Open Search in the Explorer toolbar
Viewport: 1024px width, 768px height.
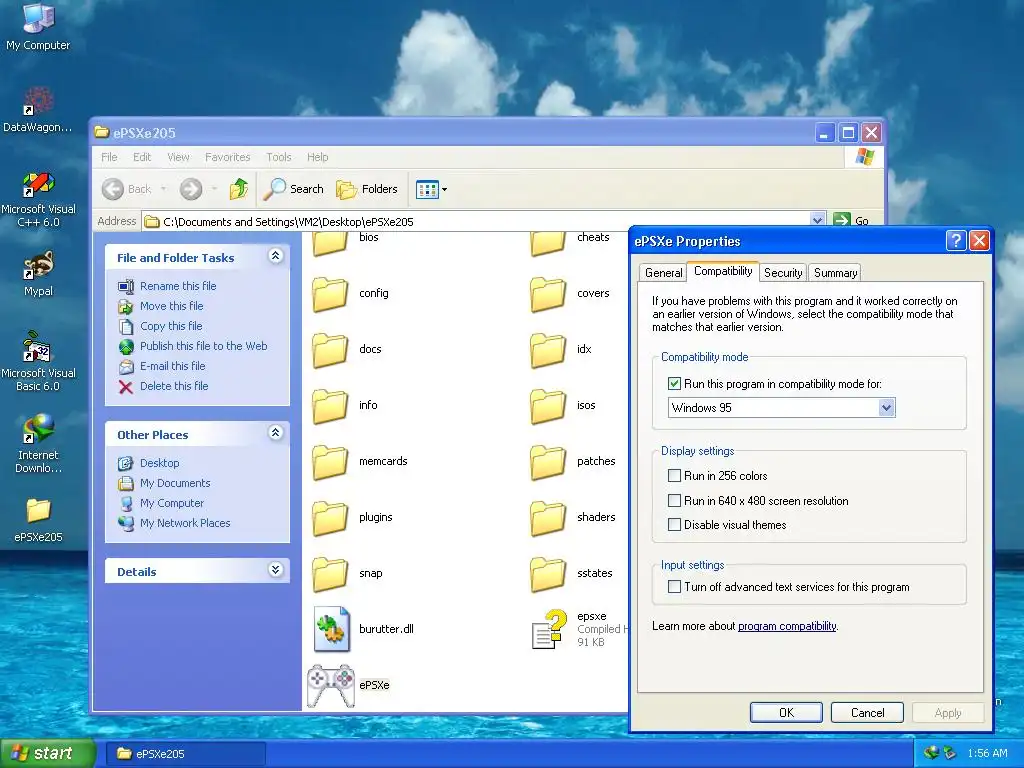tap(293, 189)
